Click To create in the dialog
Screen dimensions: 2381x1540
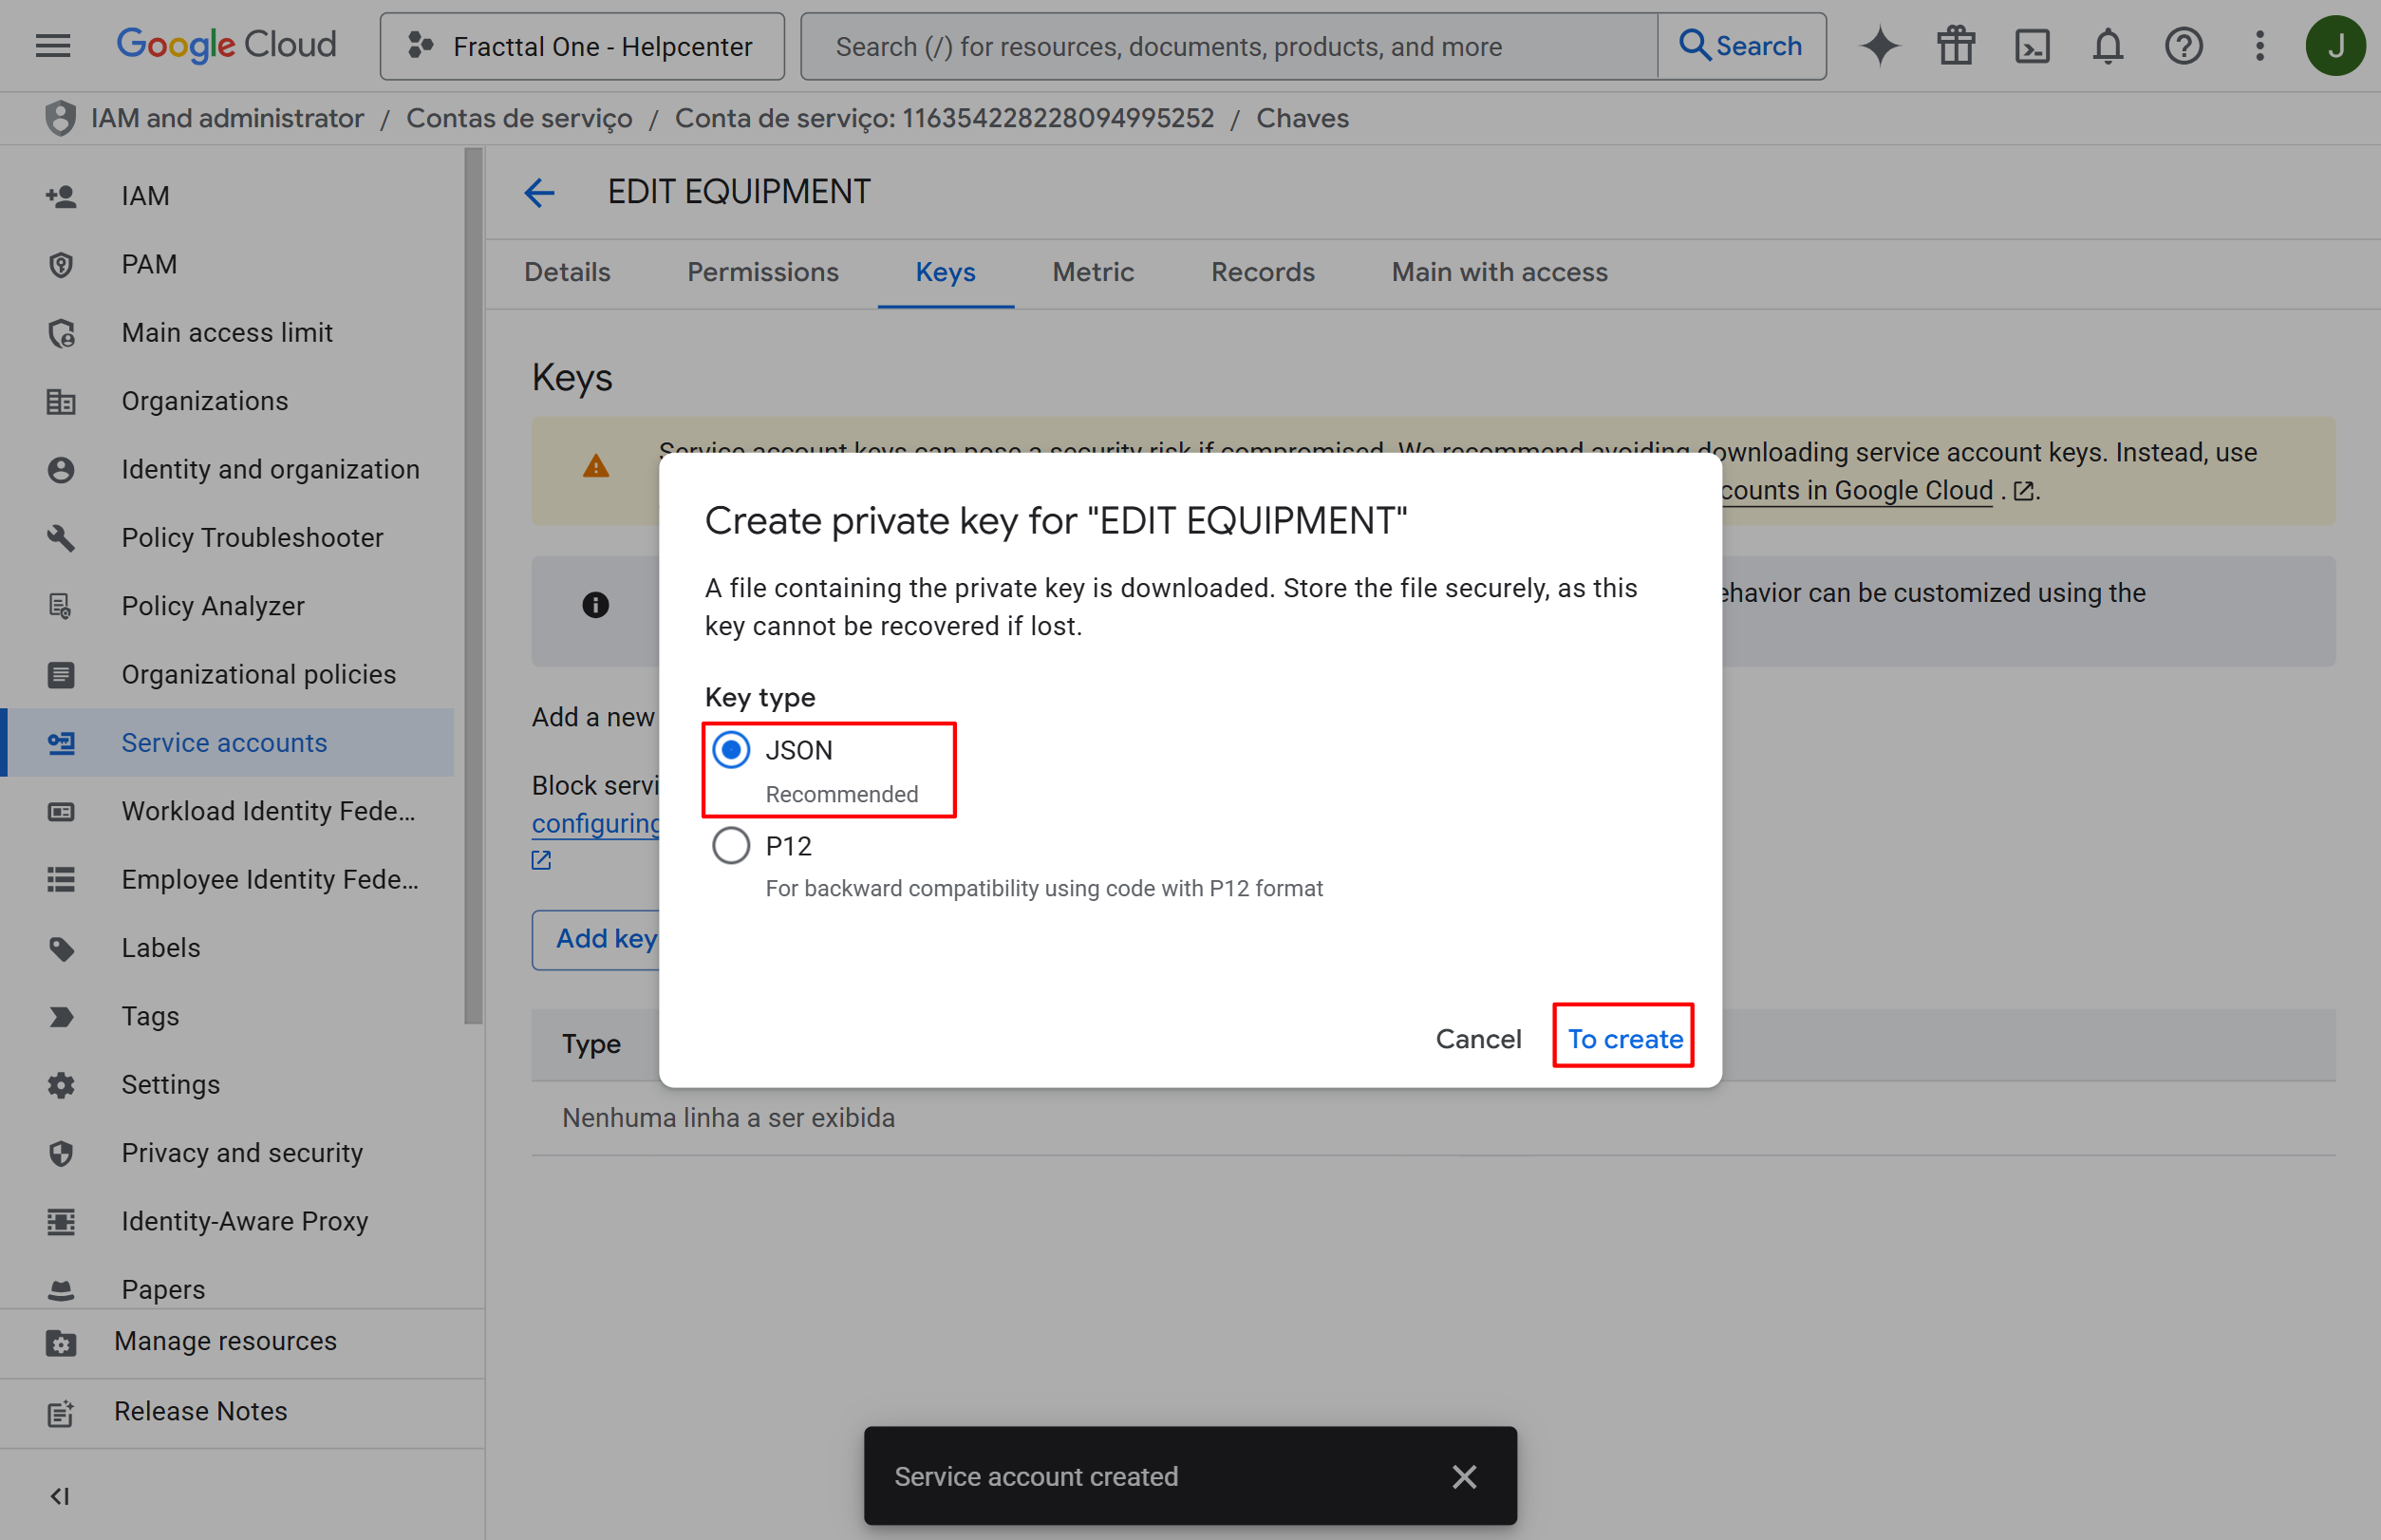1624,1038
